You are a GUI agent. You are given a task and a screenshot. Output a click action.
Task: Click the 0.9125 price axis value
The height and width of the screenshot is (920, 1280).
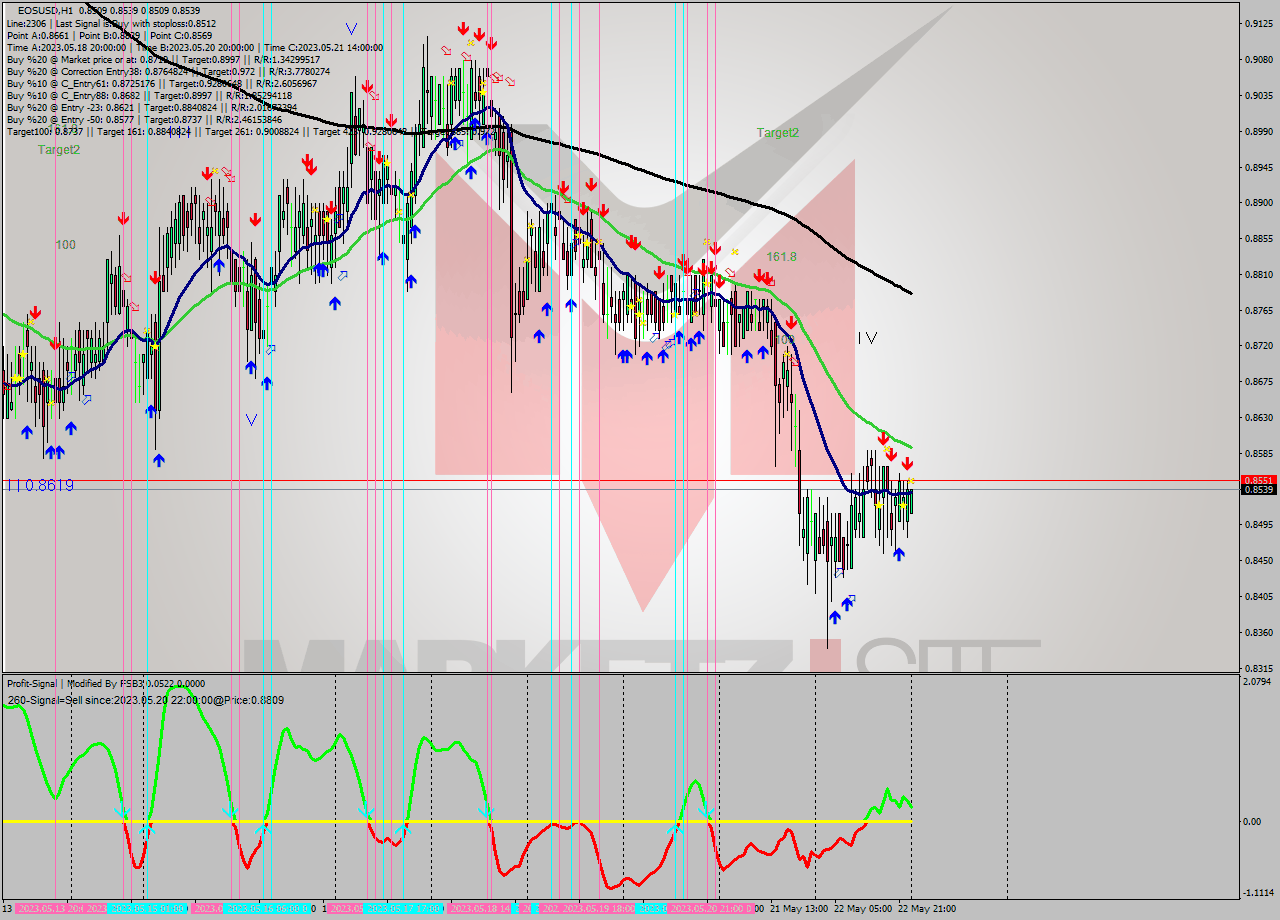1258,23
